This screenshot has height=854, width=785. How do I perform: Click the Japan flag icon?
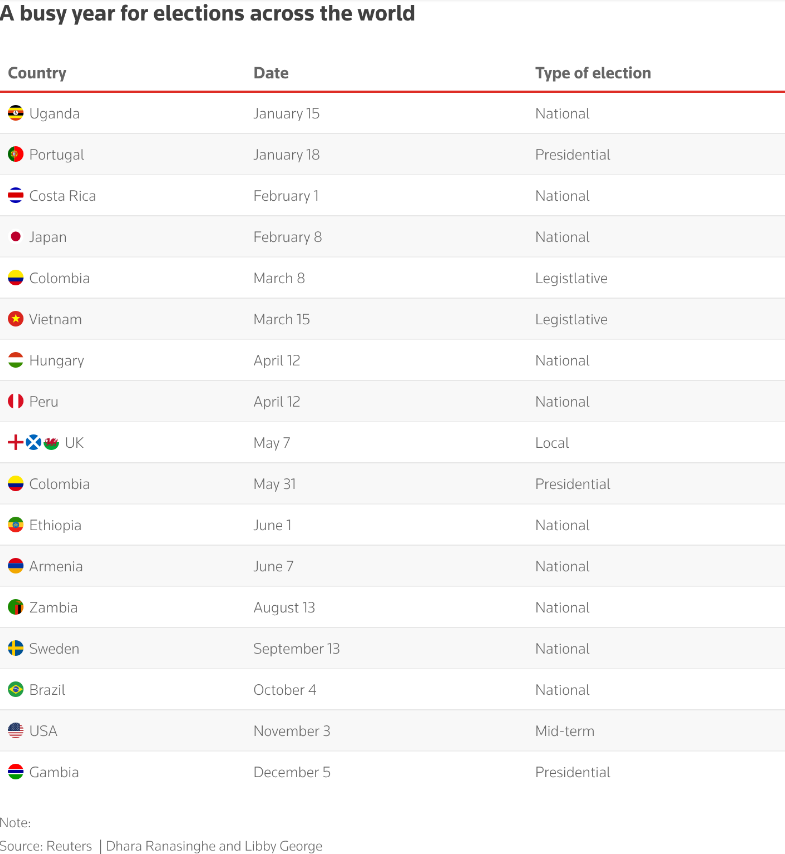click(x=15, y=237)
